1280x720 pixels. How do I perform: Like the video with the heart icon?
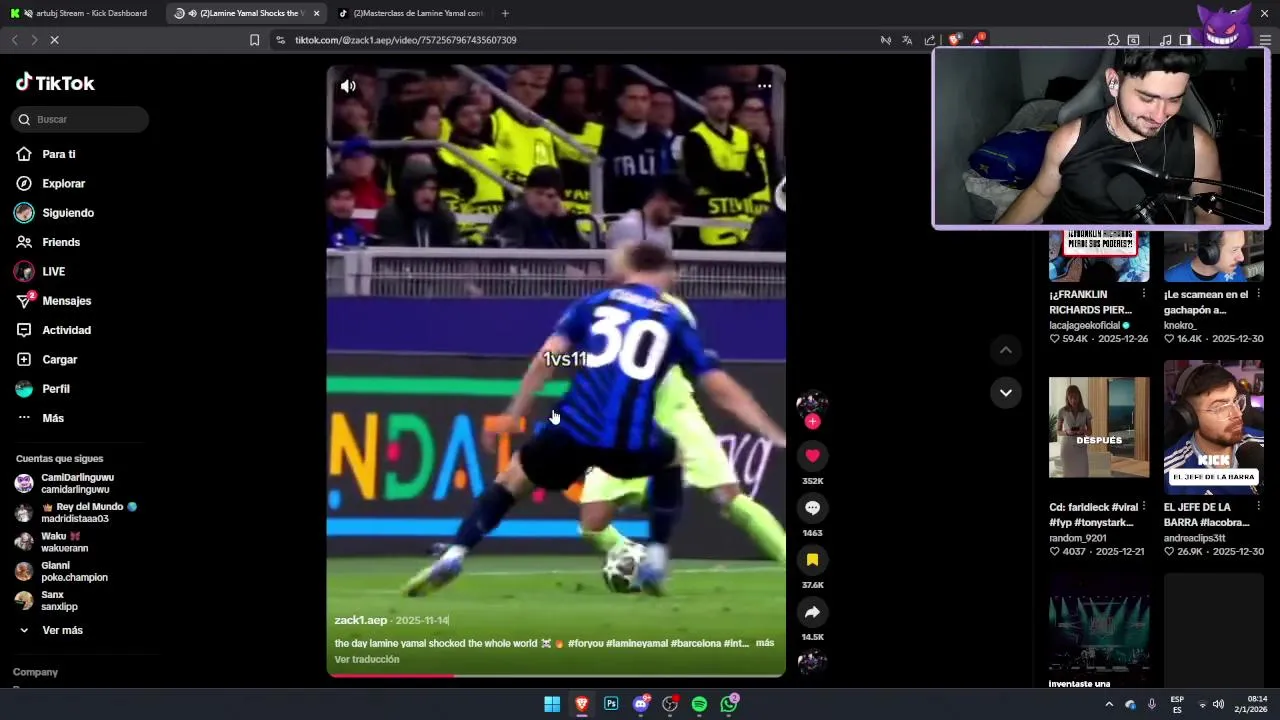pos(812,456)
